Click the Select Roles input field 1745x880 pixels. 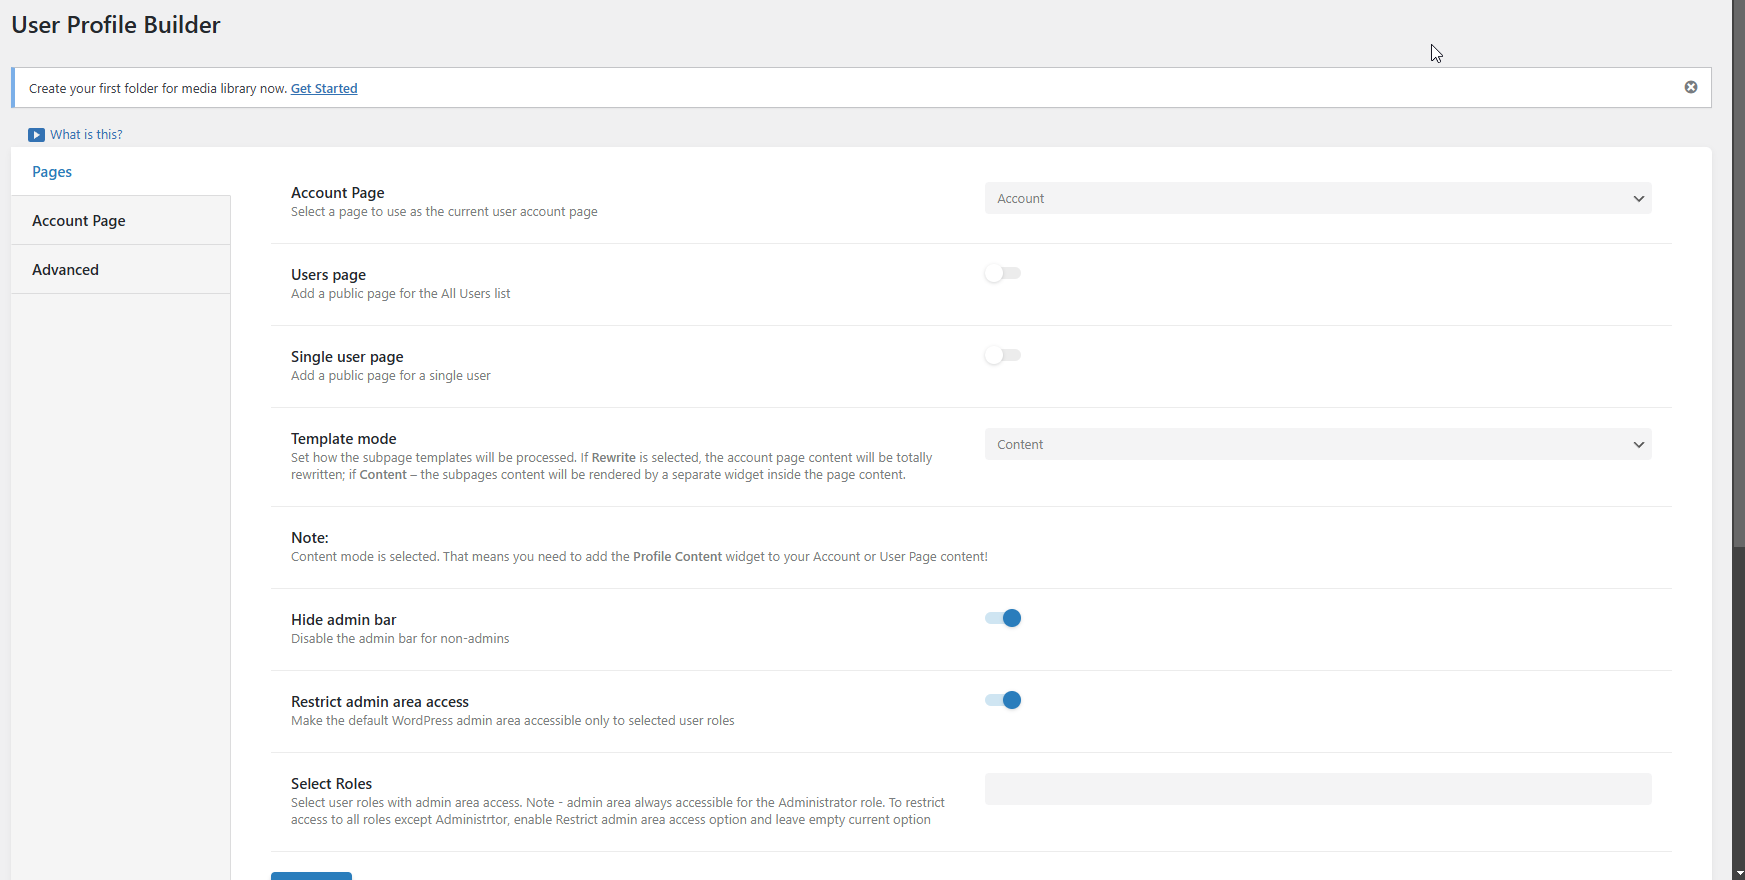pyautogui.click(x=1318, y=789)
